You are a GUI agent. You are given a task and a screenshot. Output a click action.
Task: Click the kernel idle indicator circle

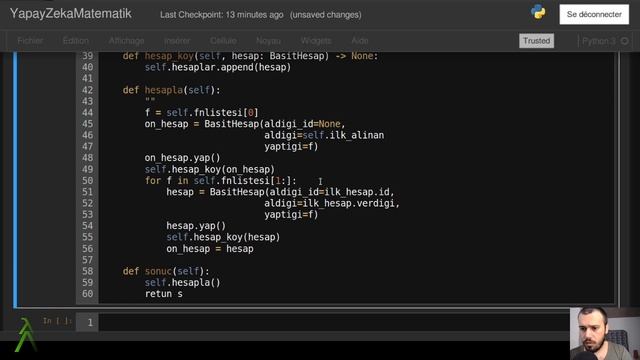click(624, 41)
